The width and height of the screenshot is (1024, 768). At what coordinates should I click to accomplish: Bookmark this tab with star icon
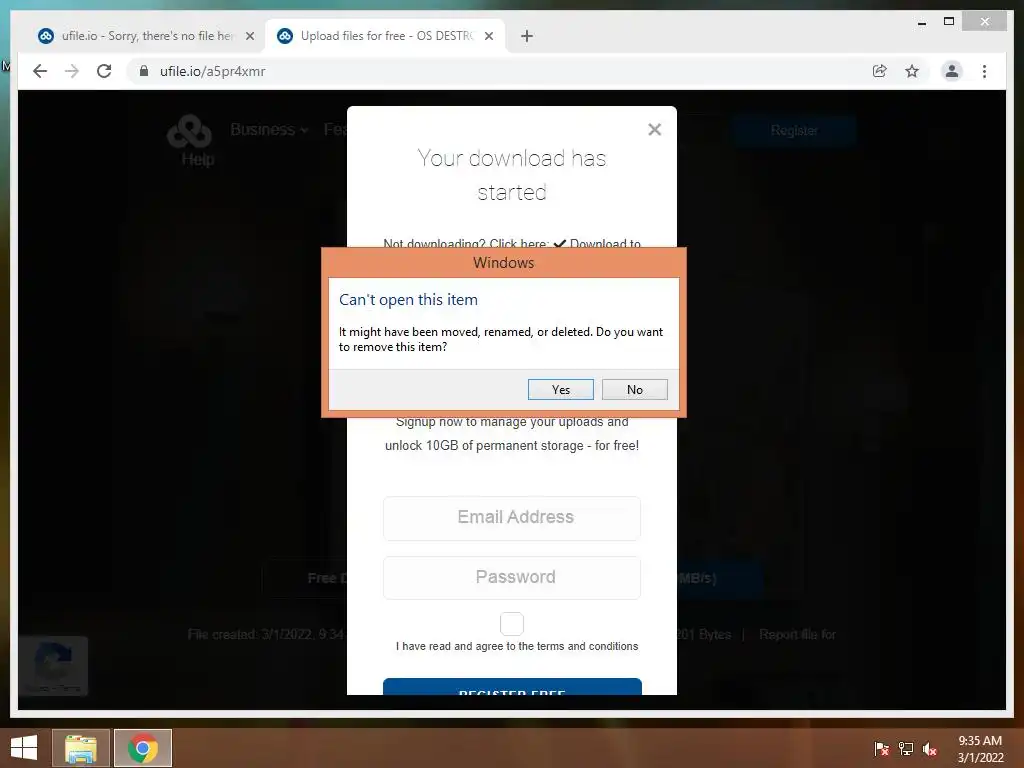[912, 71]
